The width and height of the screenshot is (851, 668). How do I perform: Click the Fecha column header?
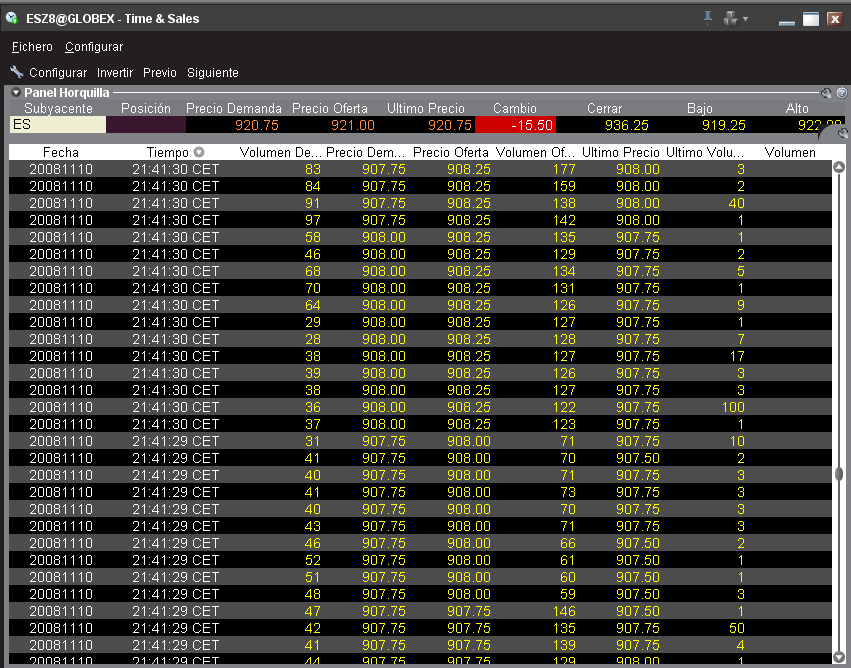(60, 152)
